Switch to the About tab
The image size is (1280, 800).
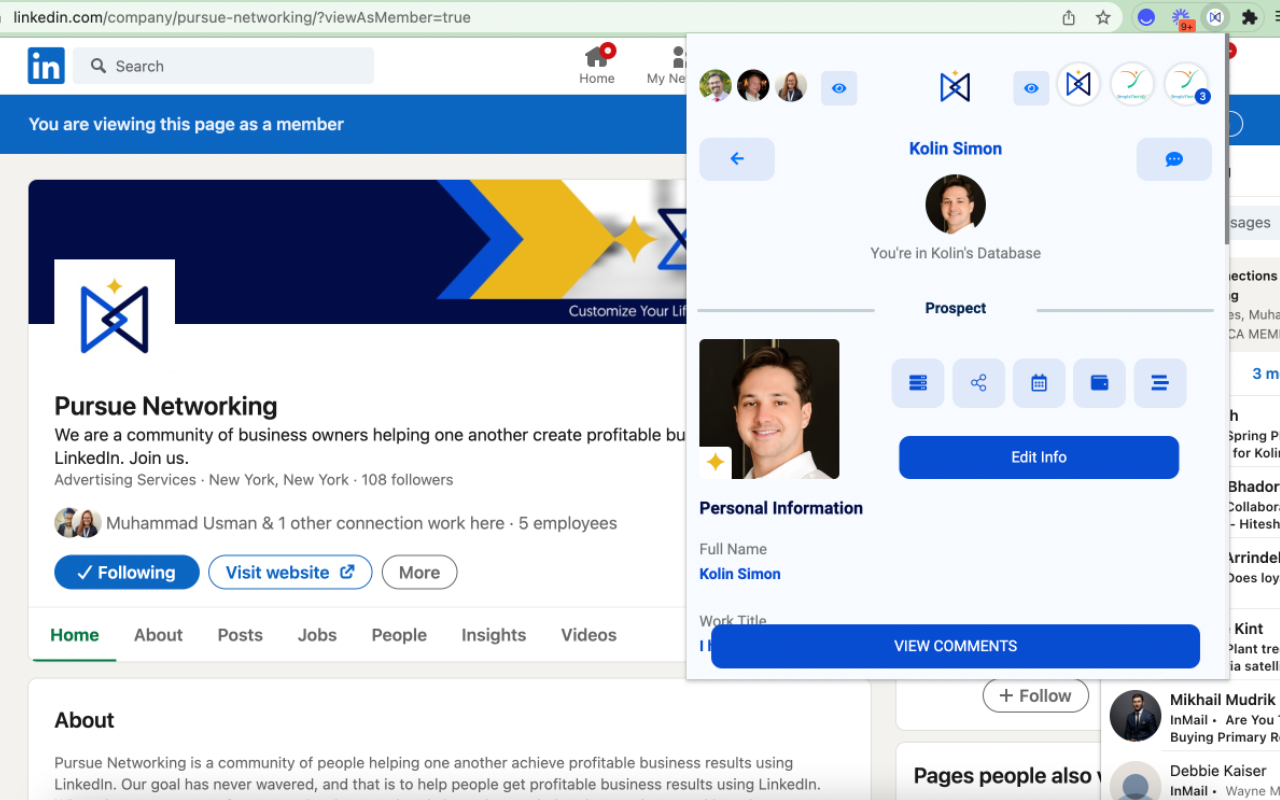point(158,634)
